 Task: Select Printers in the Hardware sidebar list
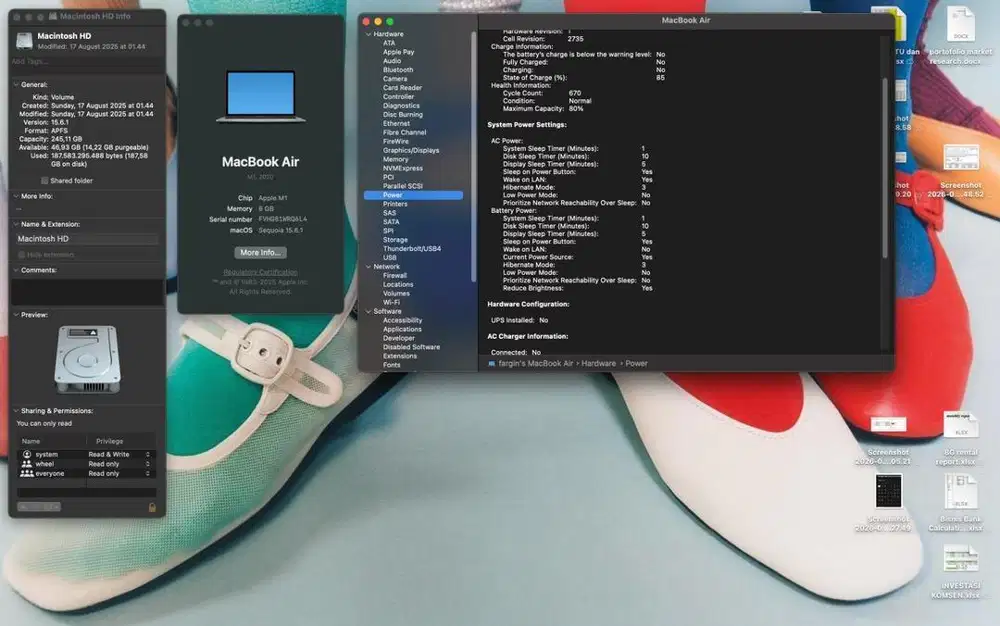(395, 204)
